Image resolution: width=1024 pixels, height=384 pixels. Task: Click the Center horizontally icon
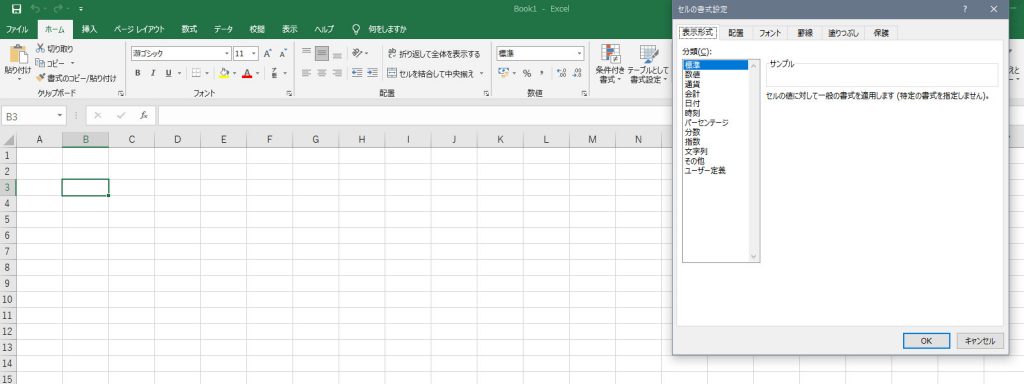tap(322, 73)
